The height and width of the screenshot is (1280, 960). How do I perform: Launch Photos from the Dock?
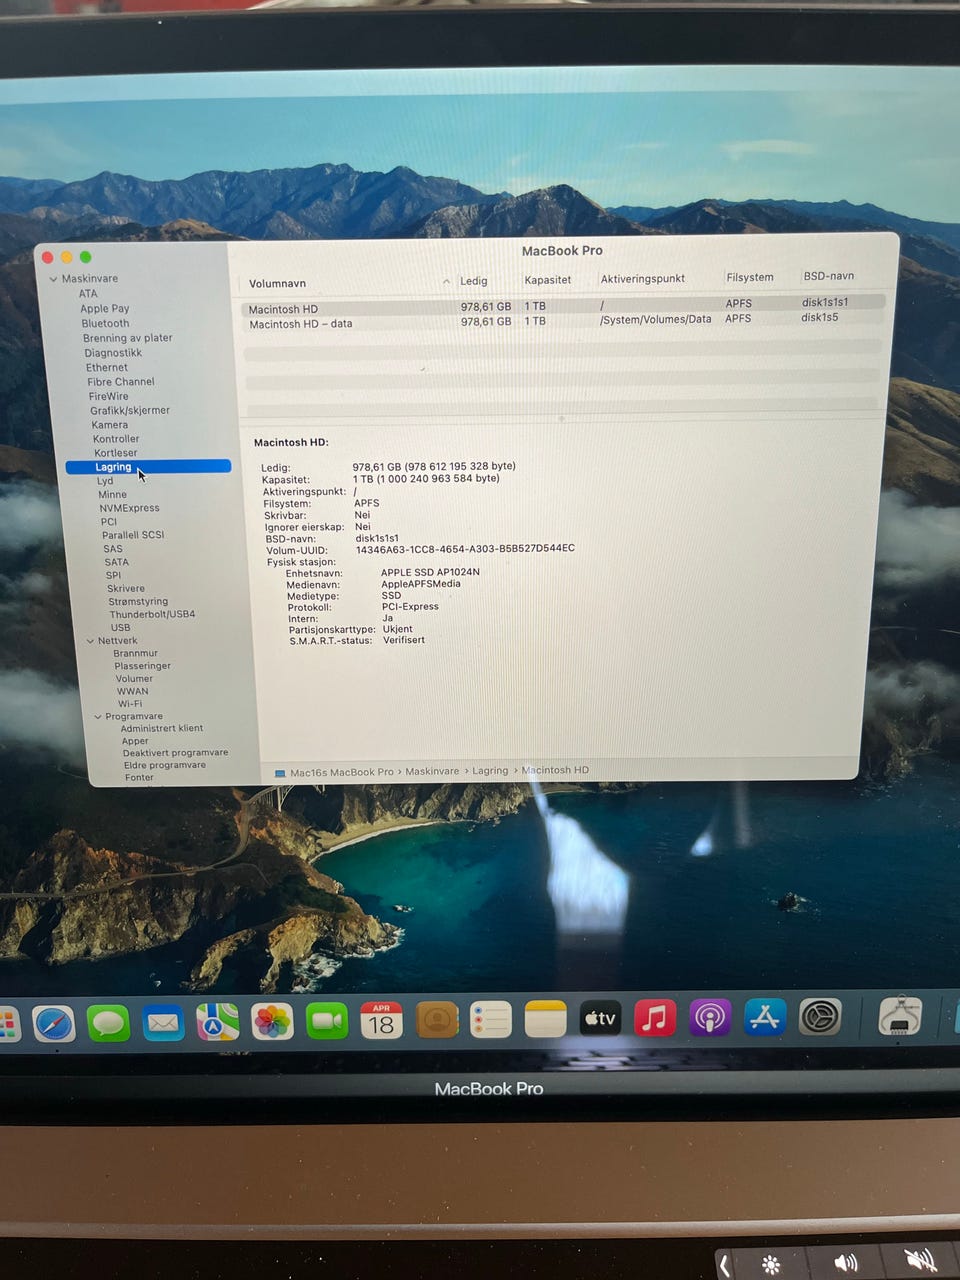pyautogui.click(x=272, y=1022)
